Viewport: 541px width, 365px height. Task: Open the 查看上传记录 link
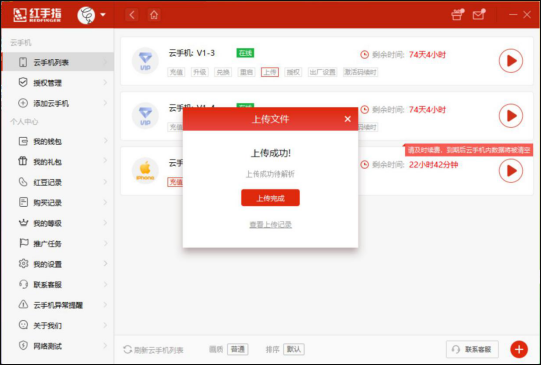click(270, 225)
